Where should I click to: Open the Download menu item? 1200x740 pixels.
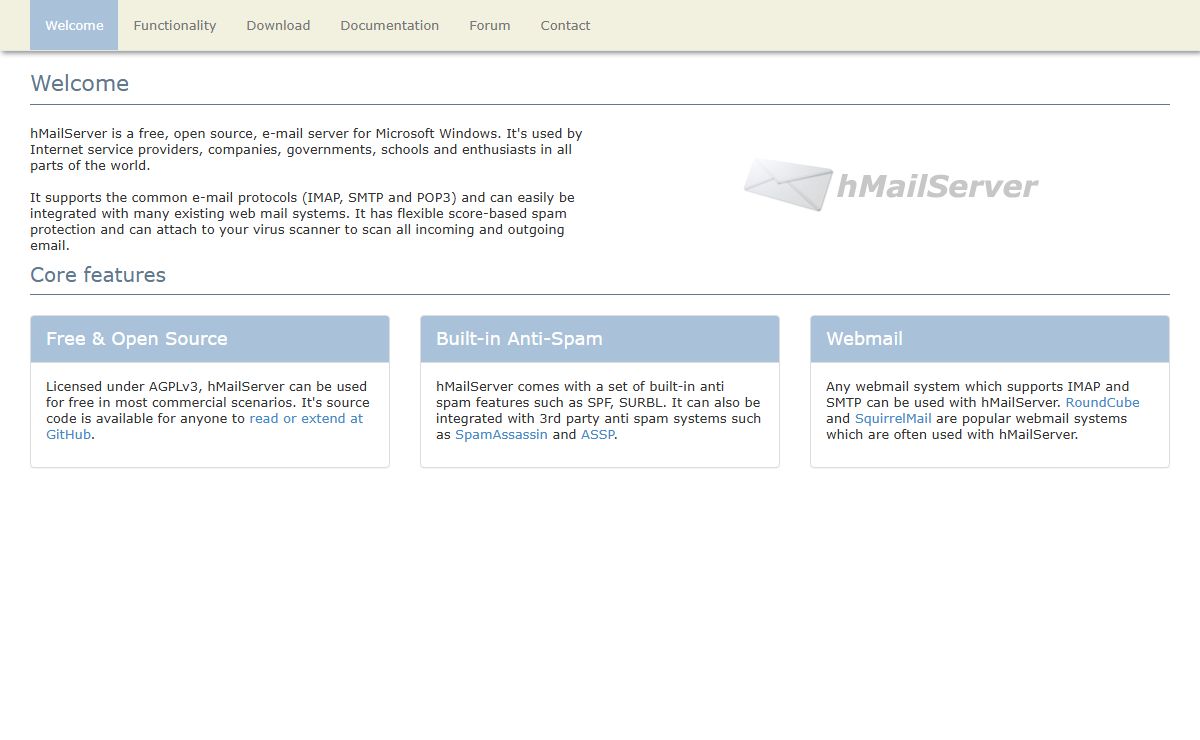click(278, 25)
